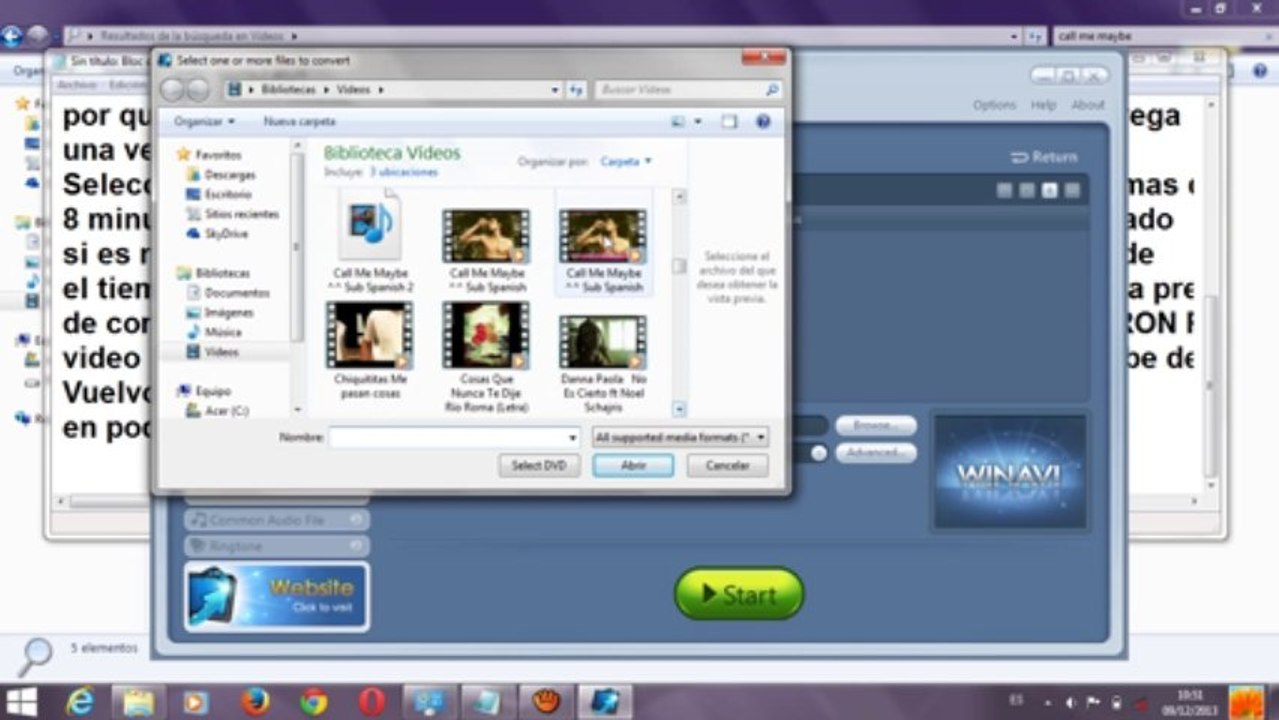Select Cosas Que Nunca Te Dije video
This screenshot has height=720, width=1279.
(x=486, y=359)
